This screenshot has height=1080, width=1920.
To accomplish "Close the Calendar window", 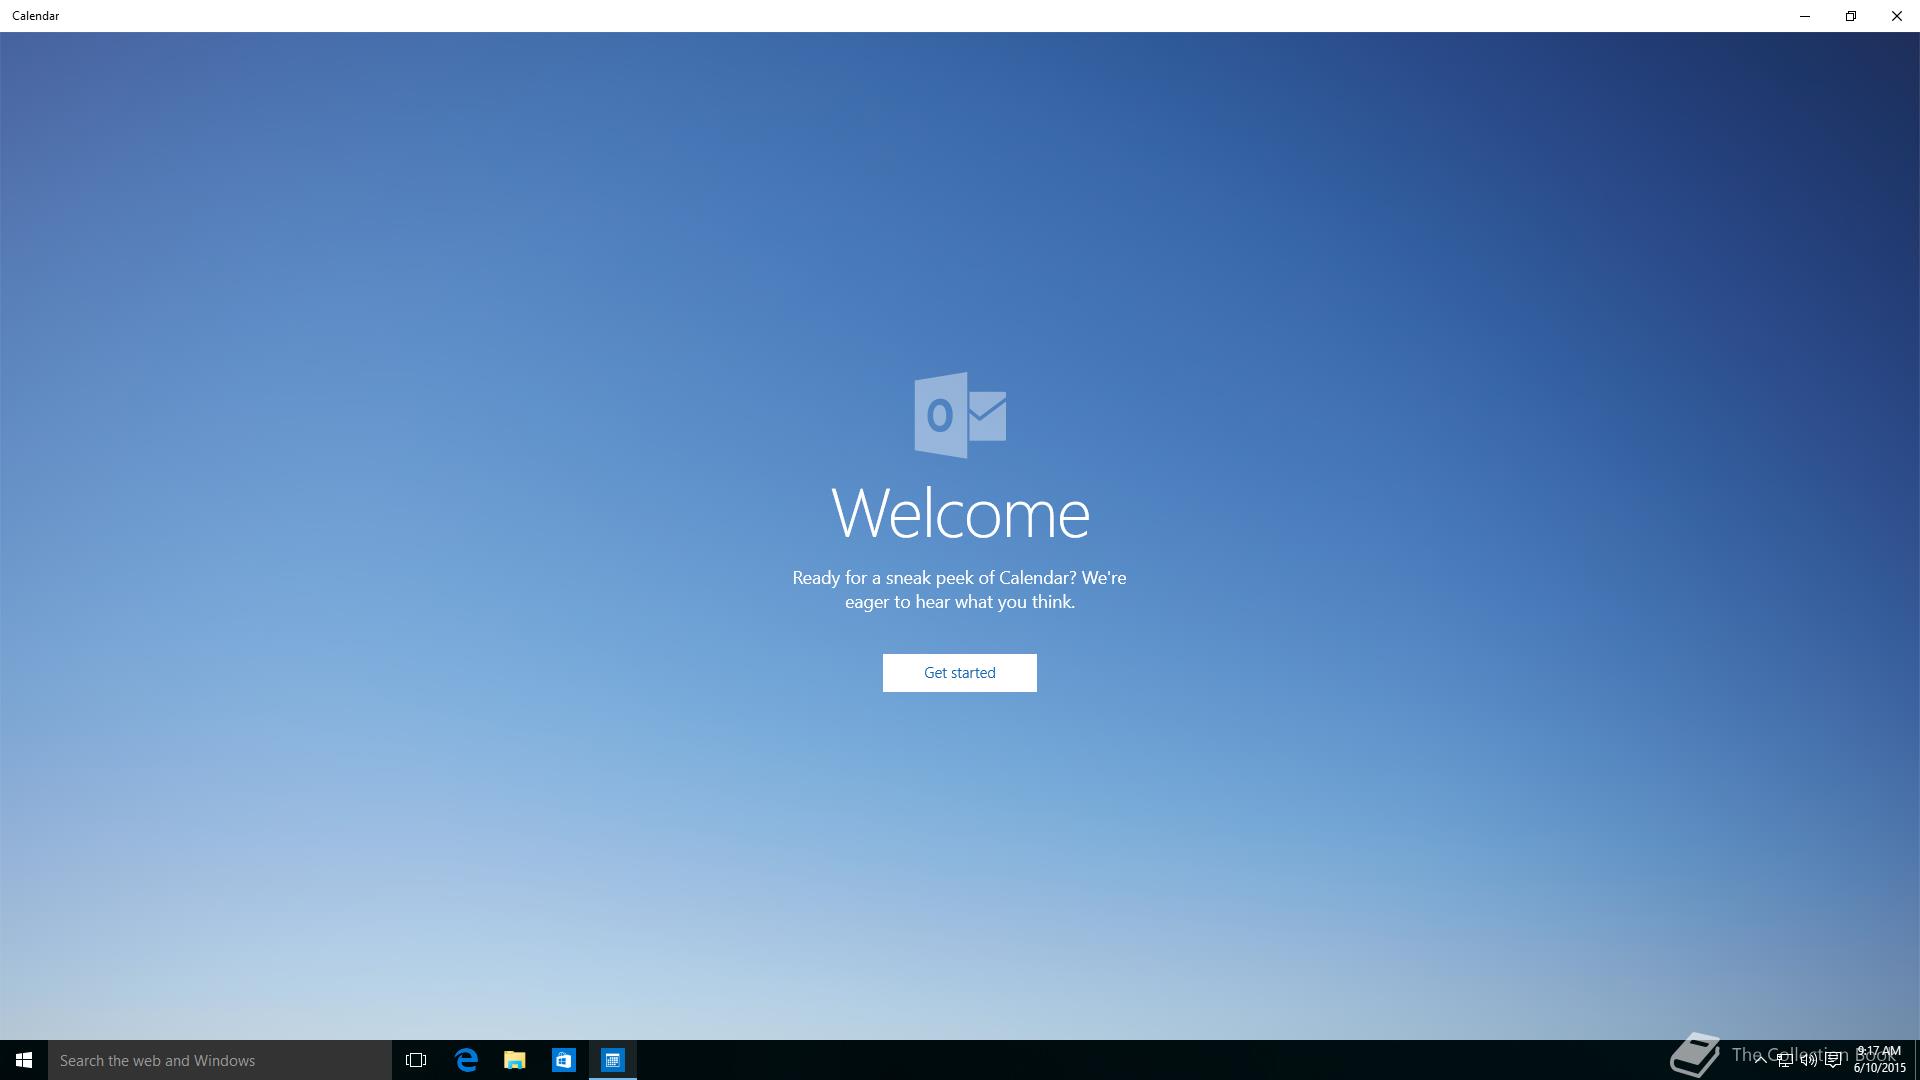I will (1897, 16).
